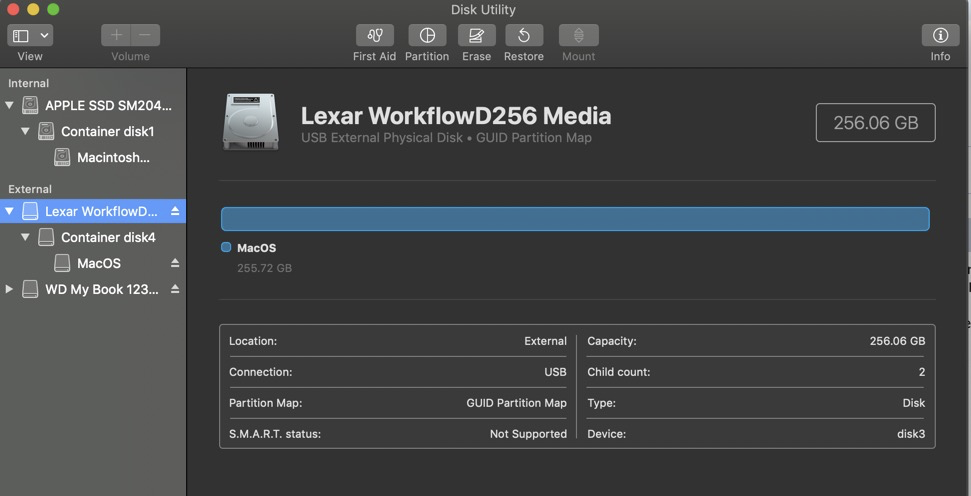Collapse Lexar WorkflowD disk tree
Image resolution: width=971 pixels, height=496 pixels.
9,211
